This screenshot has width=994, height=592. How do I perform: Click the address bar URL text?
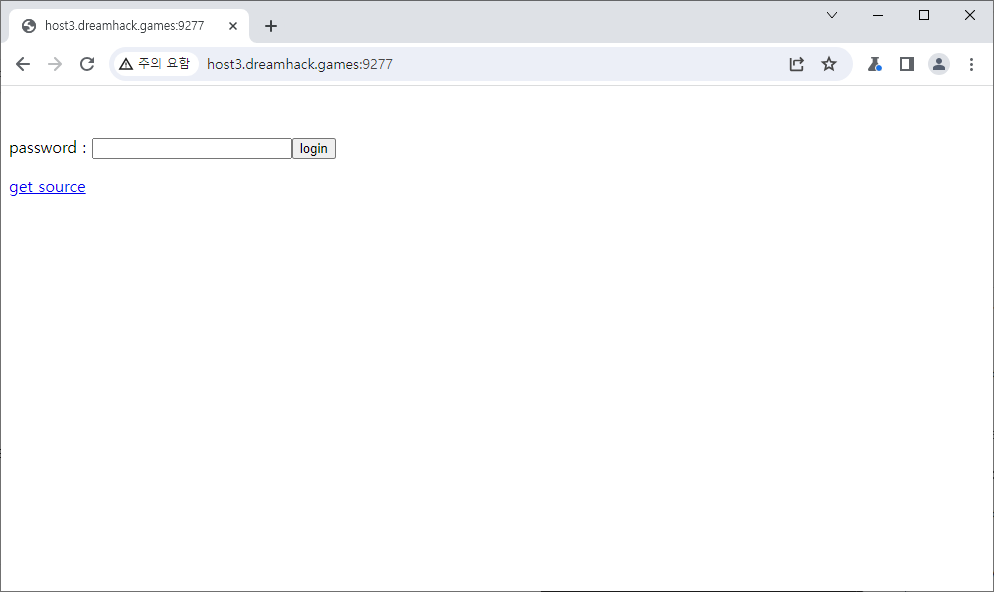point(300,64)
